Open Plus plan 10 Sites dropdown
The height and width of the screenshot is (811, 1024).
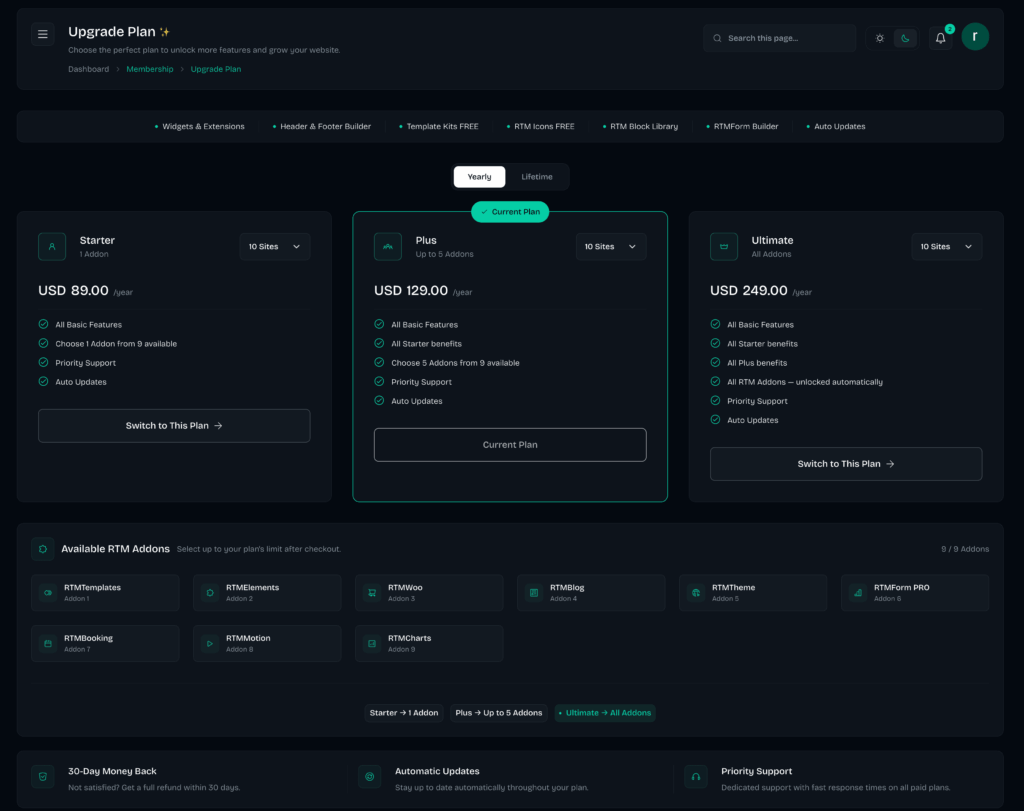[611, 246]
